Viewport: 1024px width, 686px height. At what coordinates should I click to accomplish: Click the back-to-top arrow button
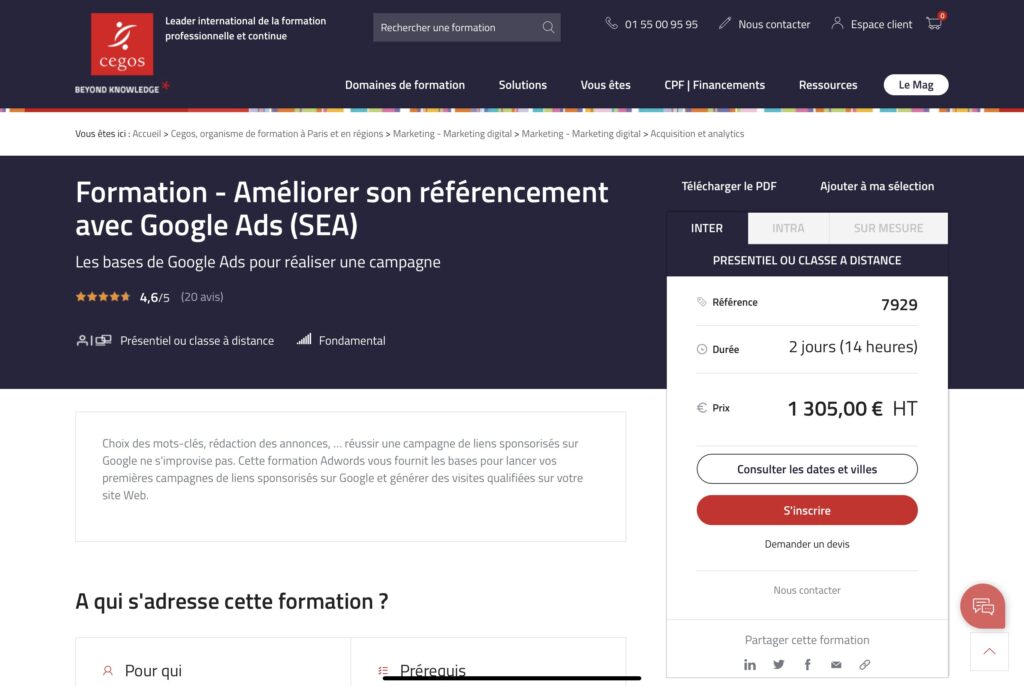pyautogui.click(x=989, y=651)
